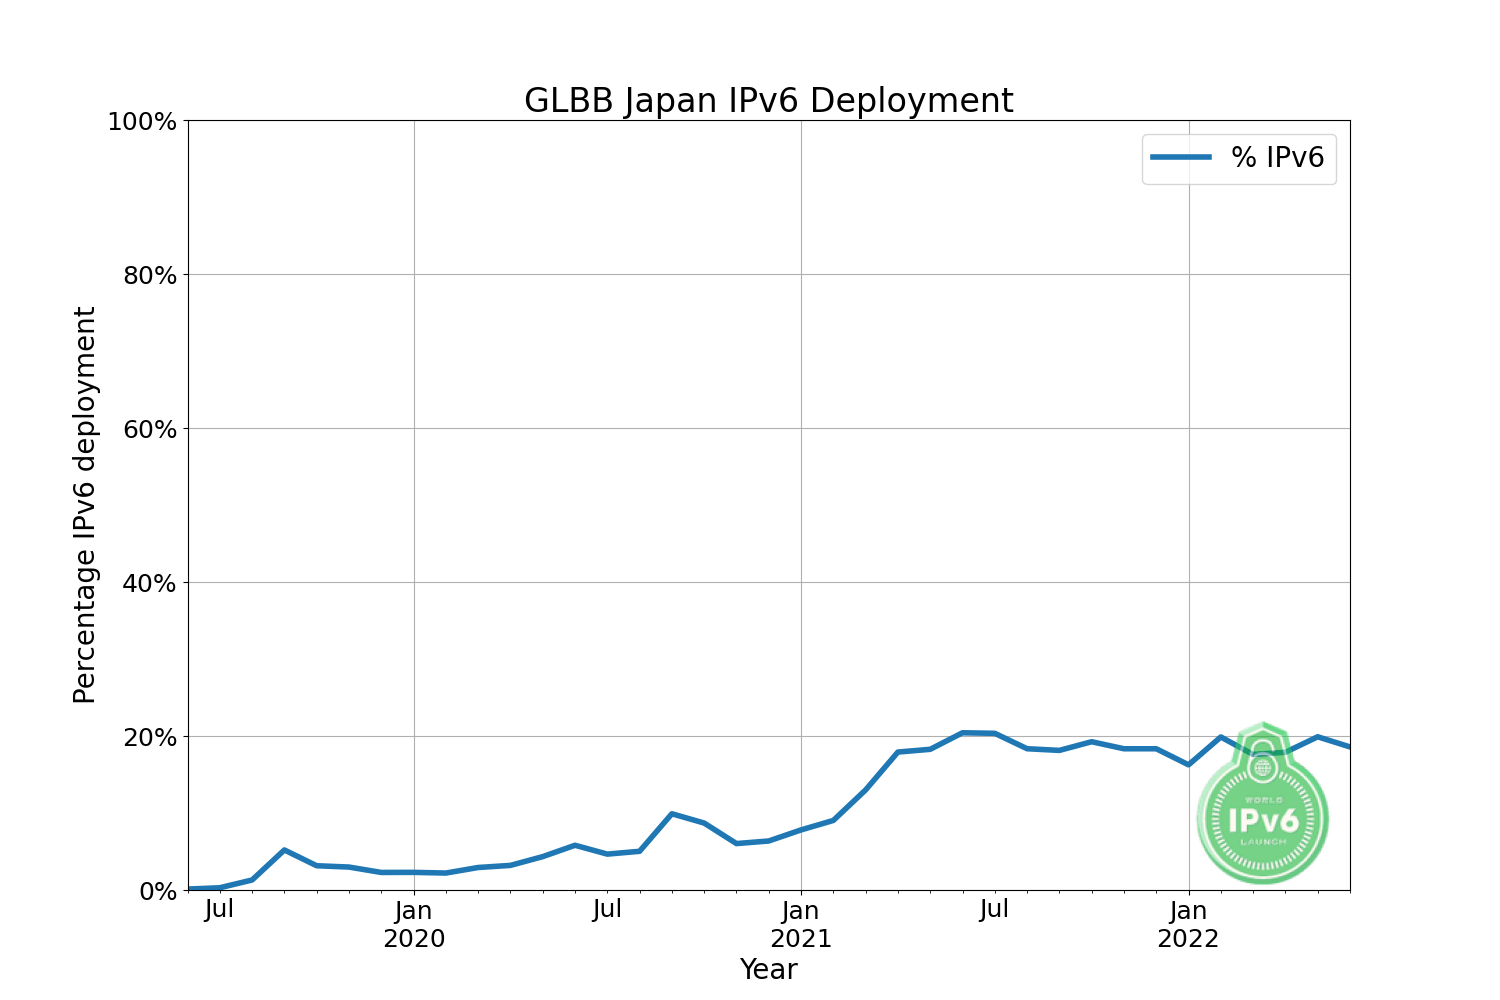Click the 60% y-axis tick label

tap(148, 429)
